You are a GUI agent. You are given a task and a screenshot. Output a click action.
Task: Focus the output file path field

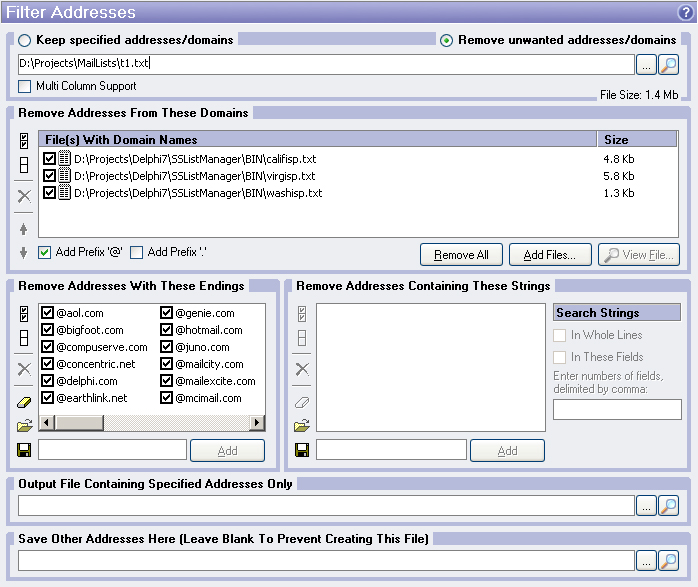point(326,506)
